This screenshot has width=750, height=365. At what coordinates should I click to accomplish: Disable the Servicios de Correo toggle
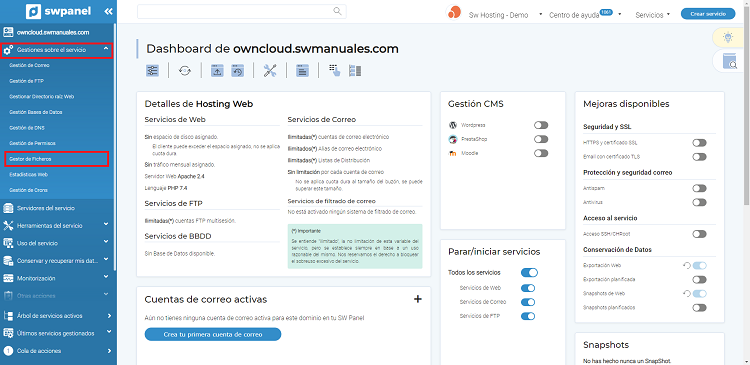(528, 302)
